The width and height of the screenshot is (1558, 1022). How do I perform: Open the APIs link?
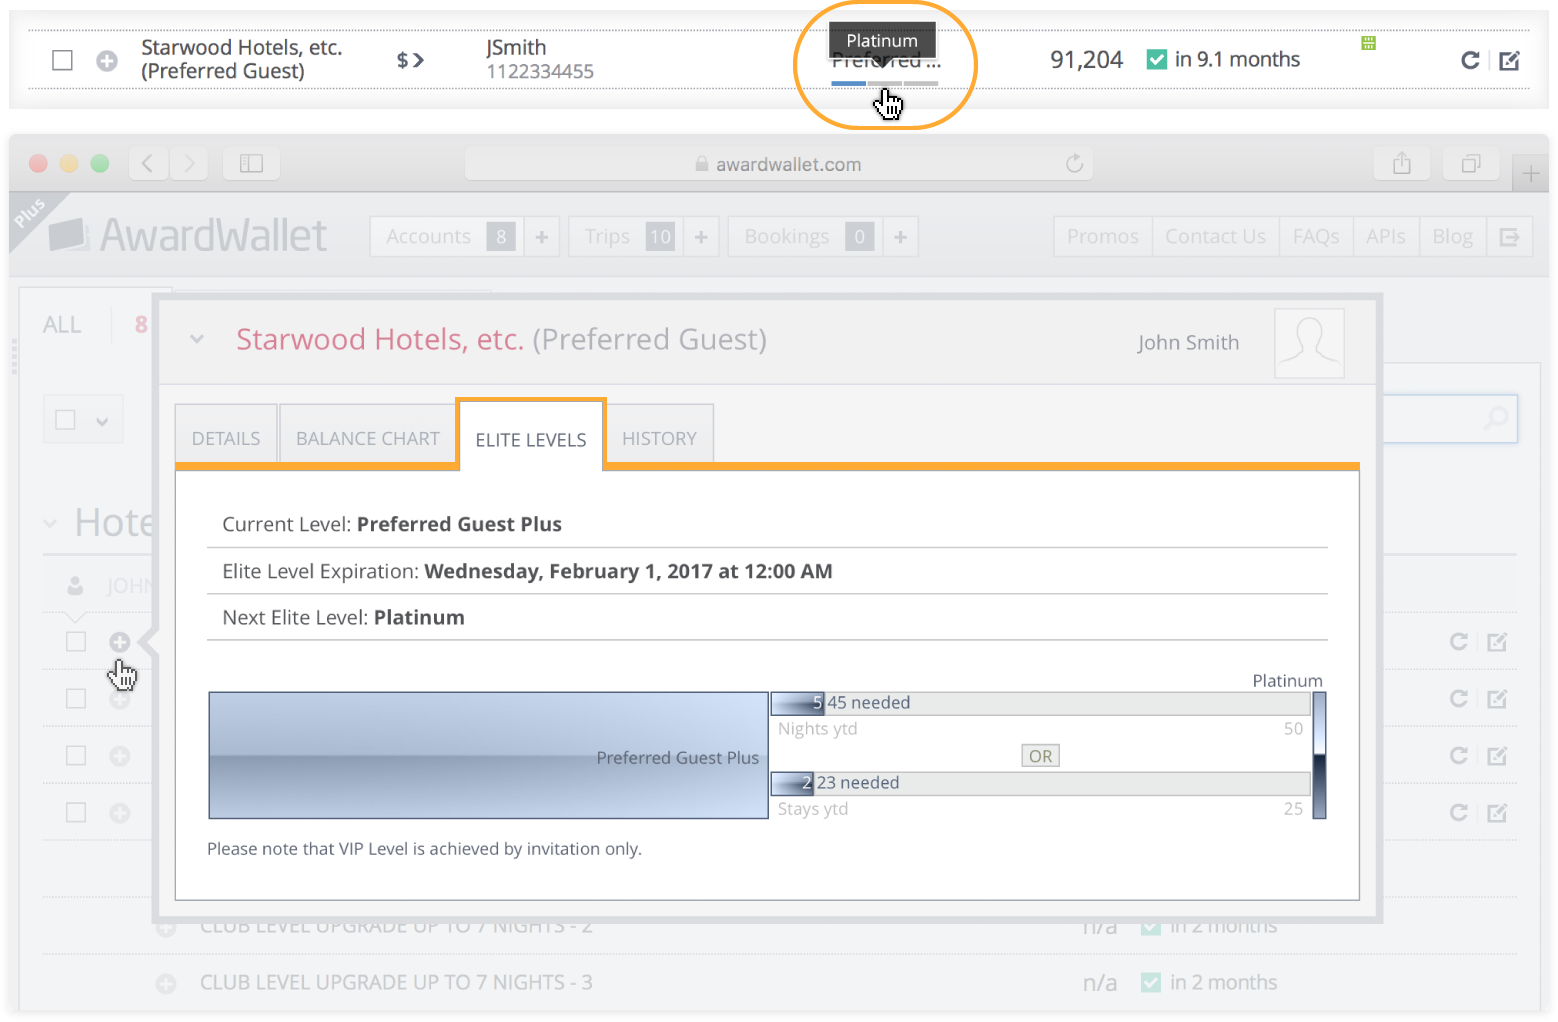click(1386, 237)
